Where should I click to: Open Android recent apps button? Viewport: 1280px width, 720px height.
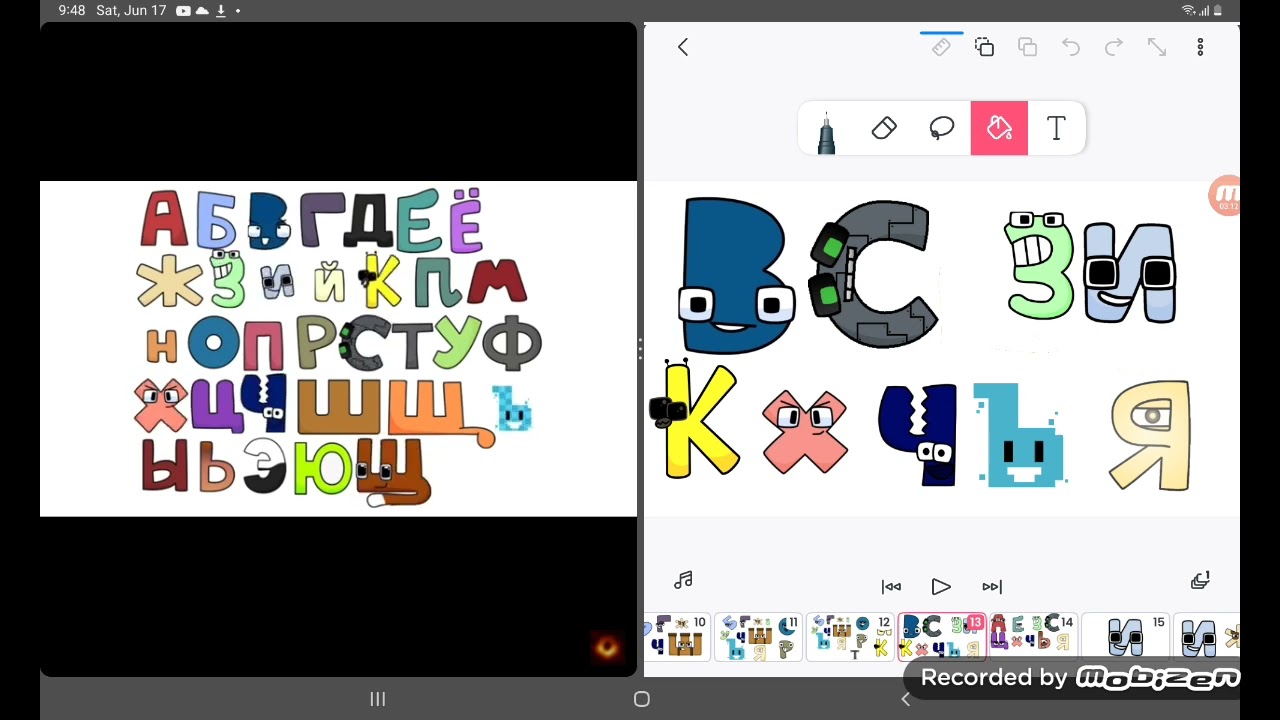[378, 699]
